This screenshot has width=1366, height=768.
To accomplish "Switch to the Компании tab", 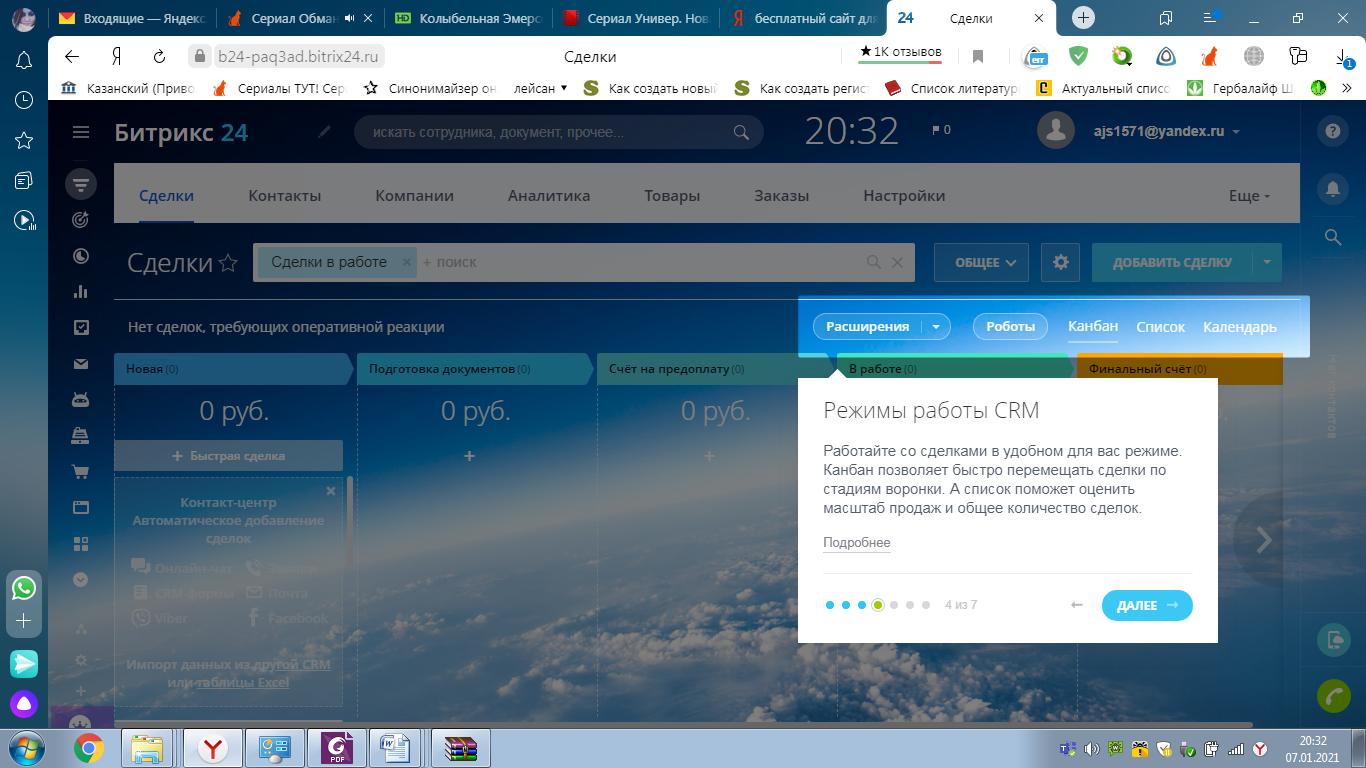I will pos(415,196).
